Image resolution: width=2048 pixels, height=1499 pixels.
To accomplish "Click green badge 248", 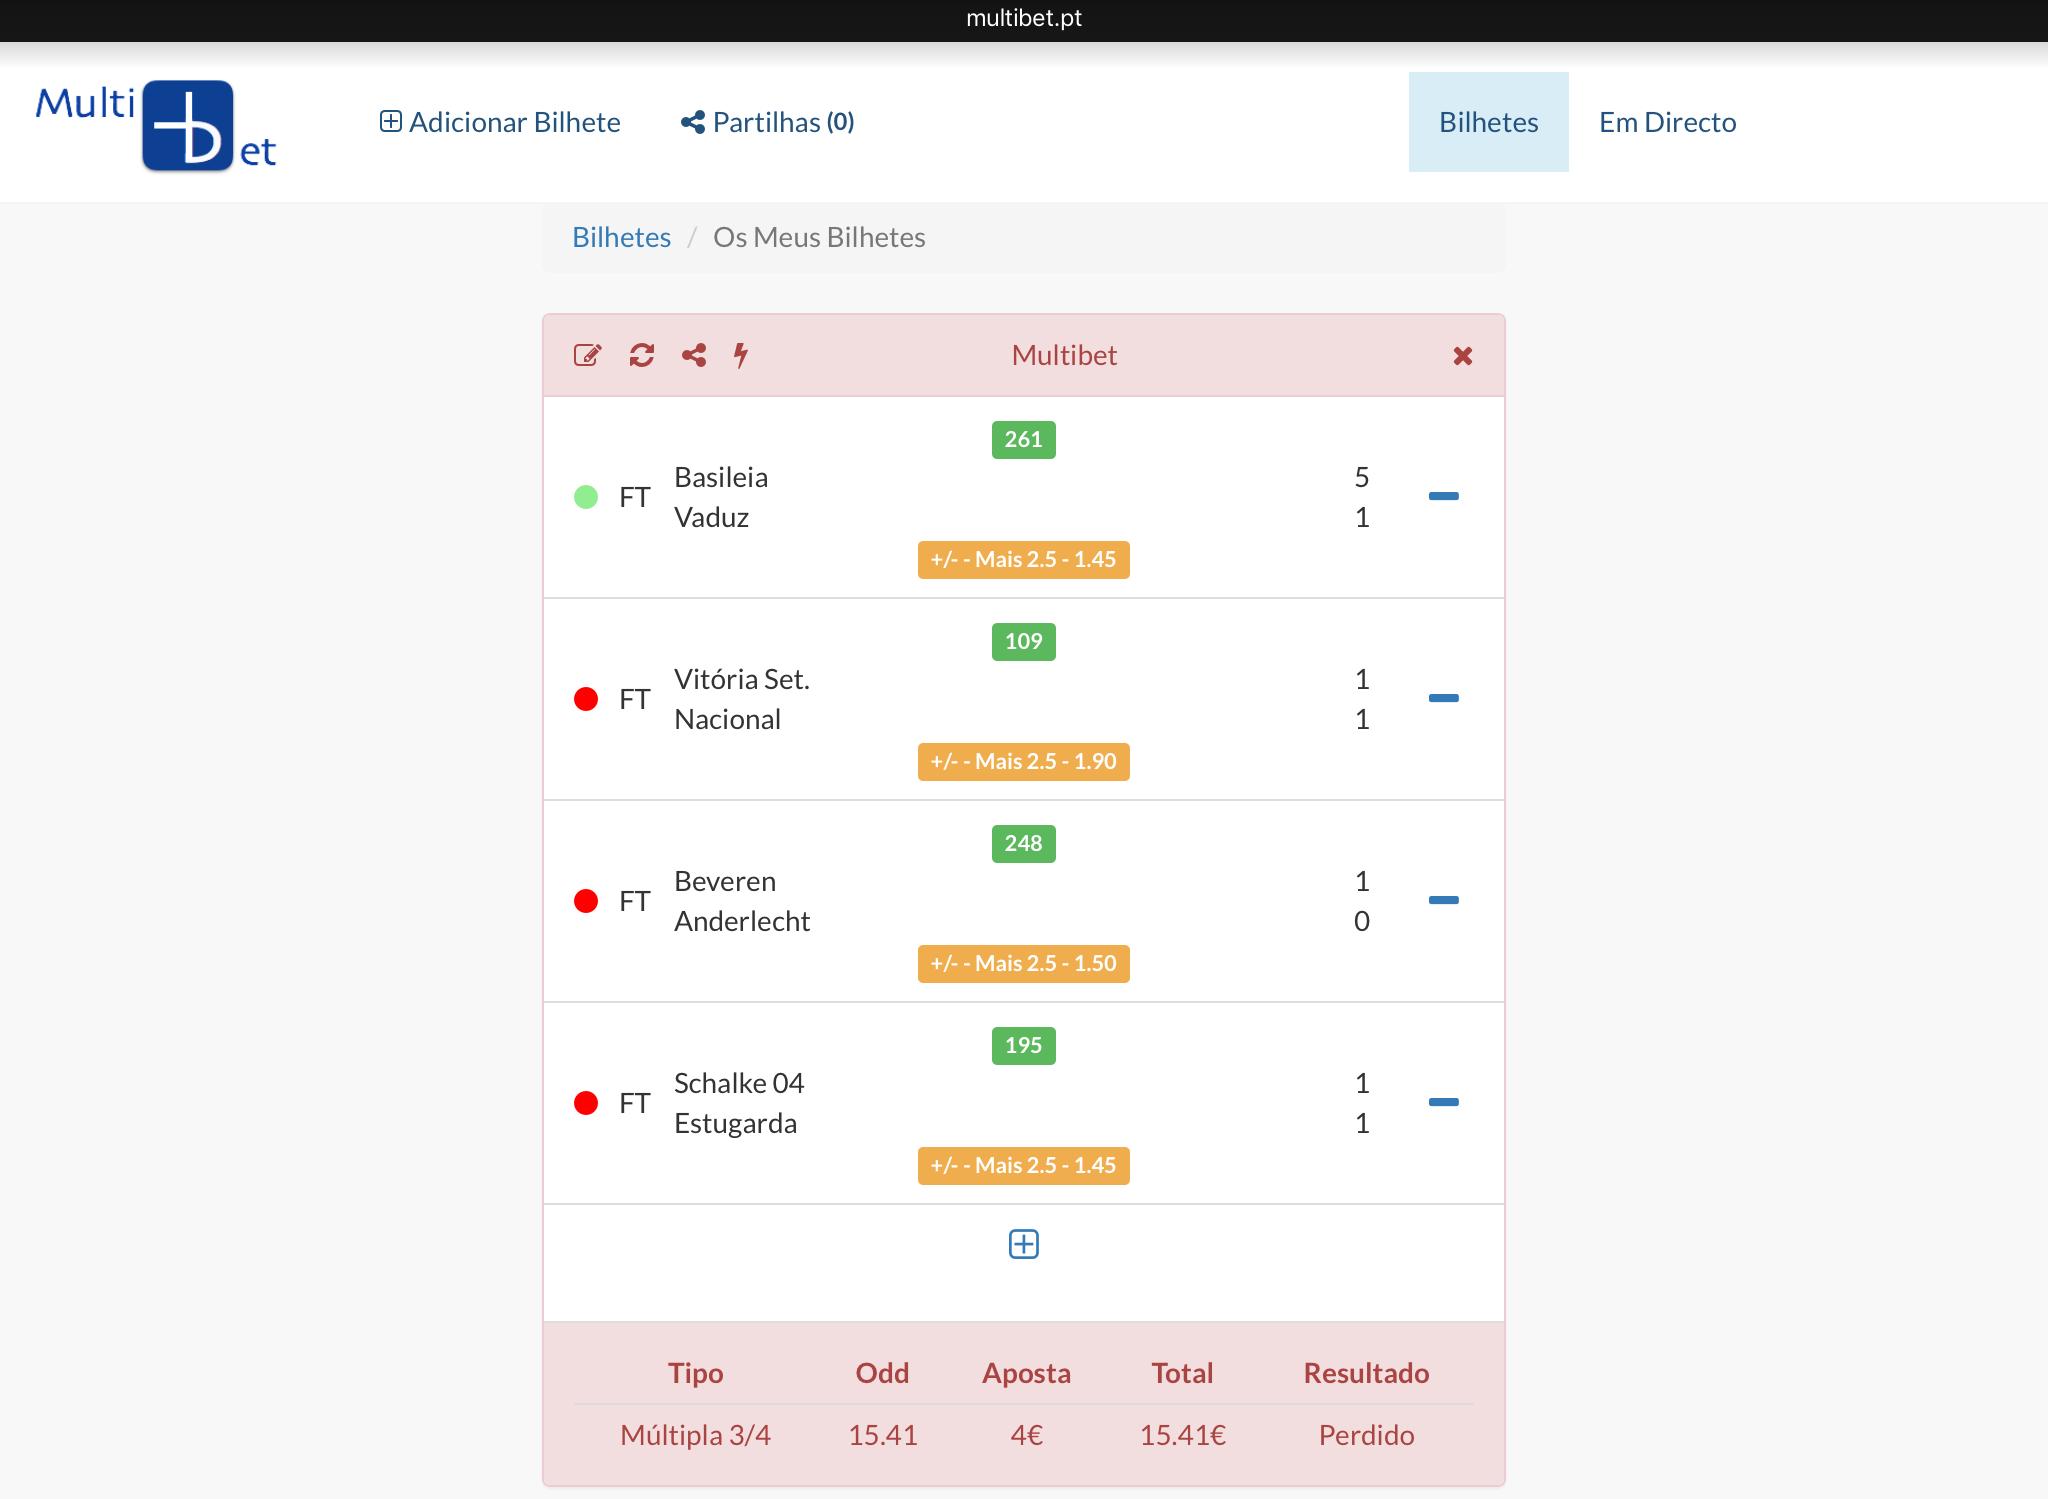I will [1023, 844].
